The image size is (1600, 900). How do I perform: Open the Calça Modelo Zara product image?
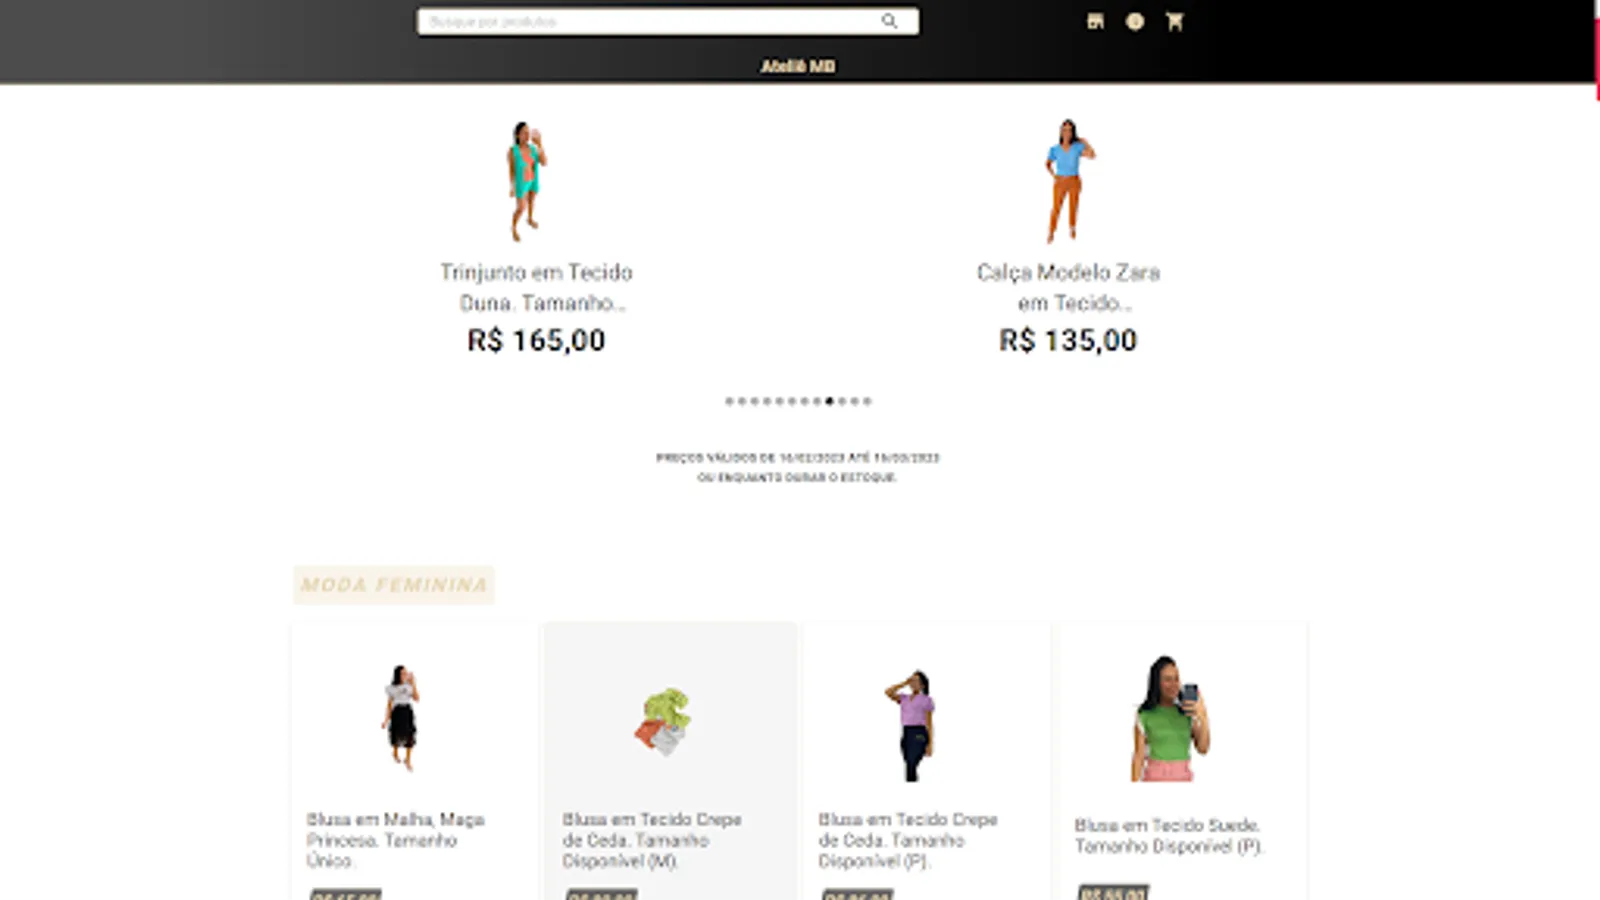point(1068,180)
